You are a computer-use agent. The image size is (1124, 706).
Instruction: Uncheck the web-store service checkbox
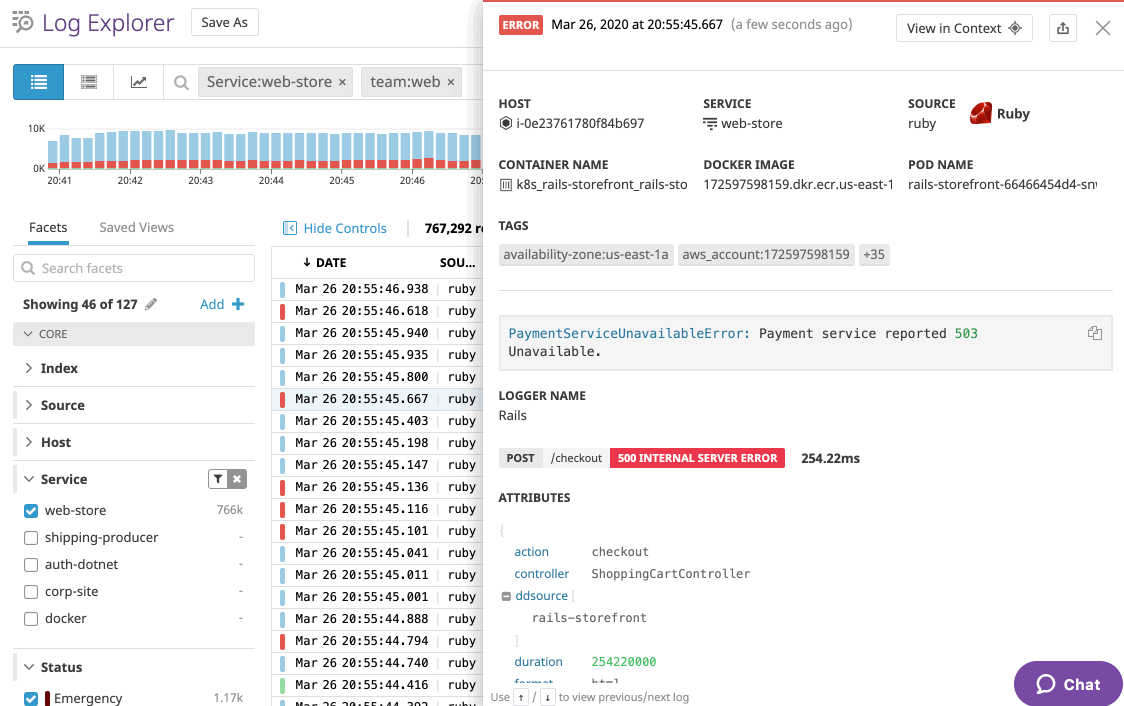pos(31,511)
